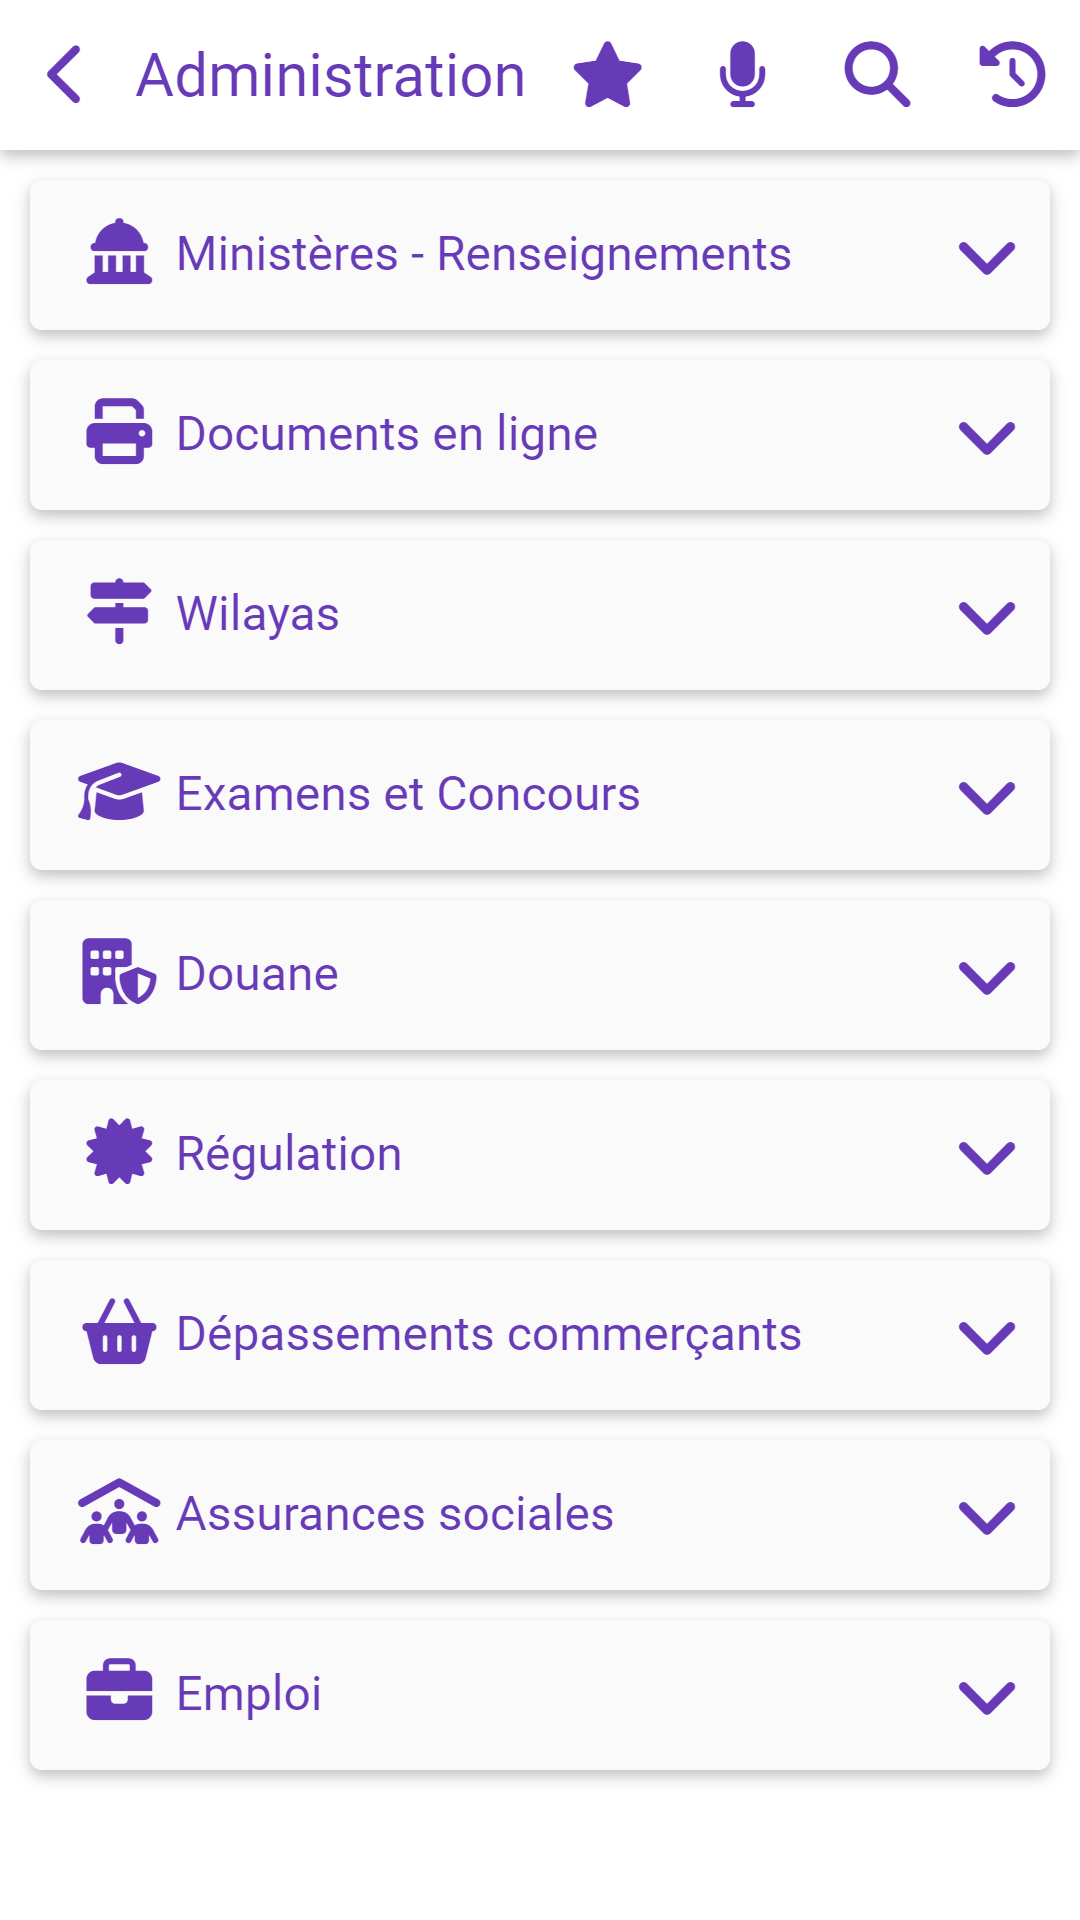The height and width of the screenshot is (1920, 1080).
Task: Click the printer icon for Documents
Action: tap(119, 433)
